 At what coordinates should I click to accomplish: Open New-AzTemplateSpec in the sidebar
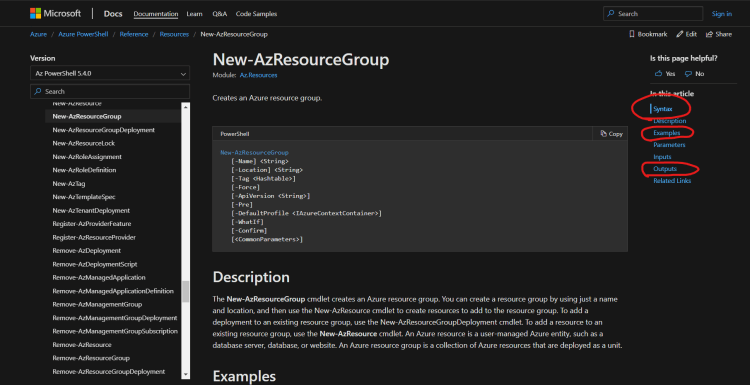[84, 197]
